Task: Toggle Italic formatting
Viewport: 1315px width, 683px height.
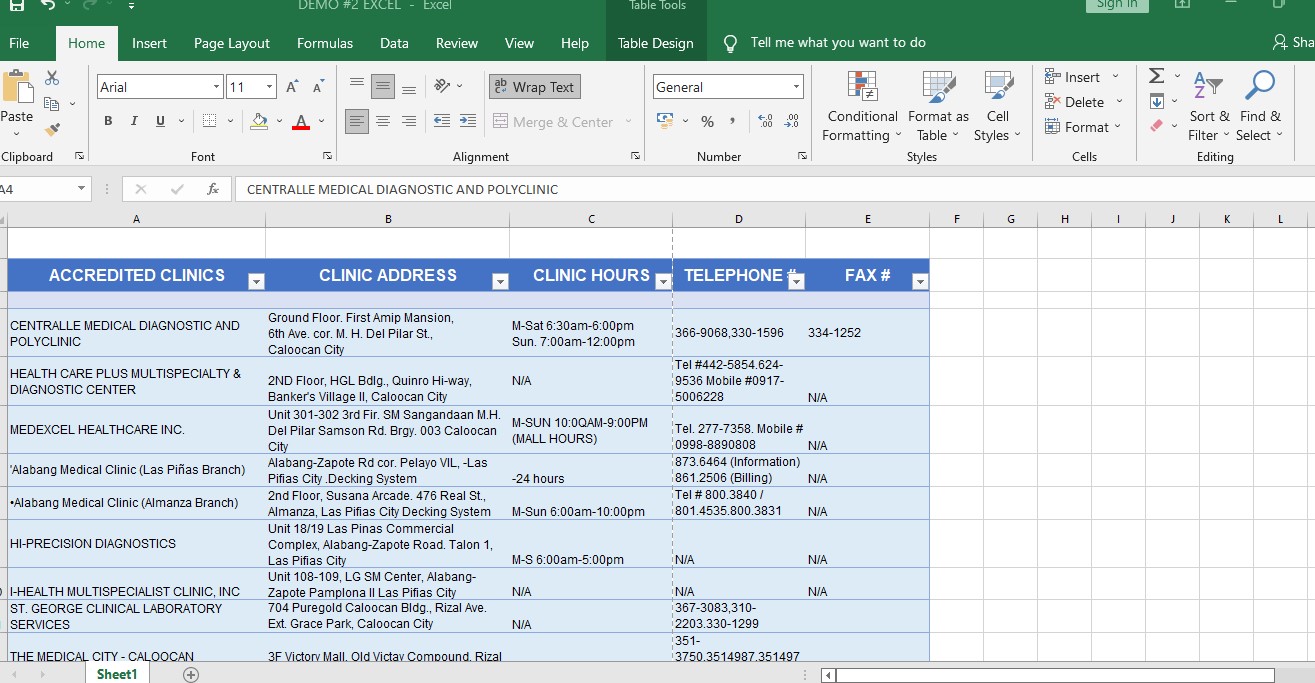Action: pos(134,121)
